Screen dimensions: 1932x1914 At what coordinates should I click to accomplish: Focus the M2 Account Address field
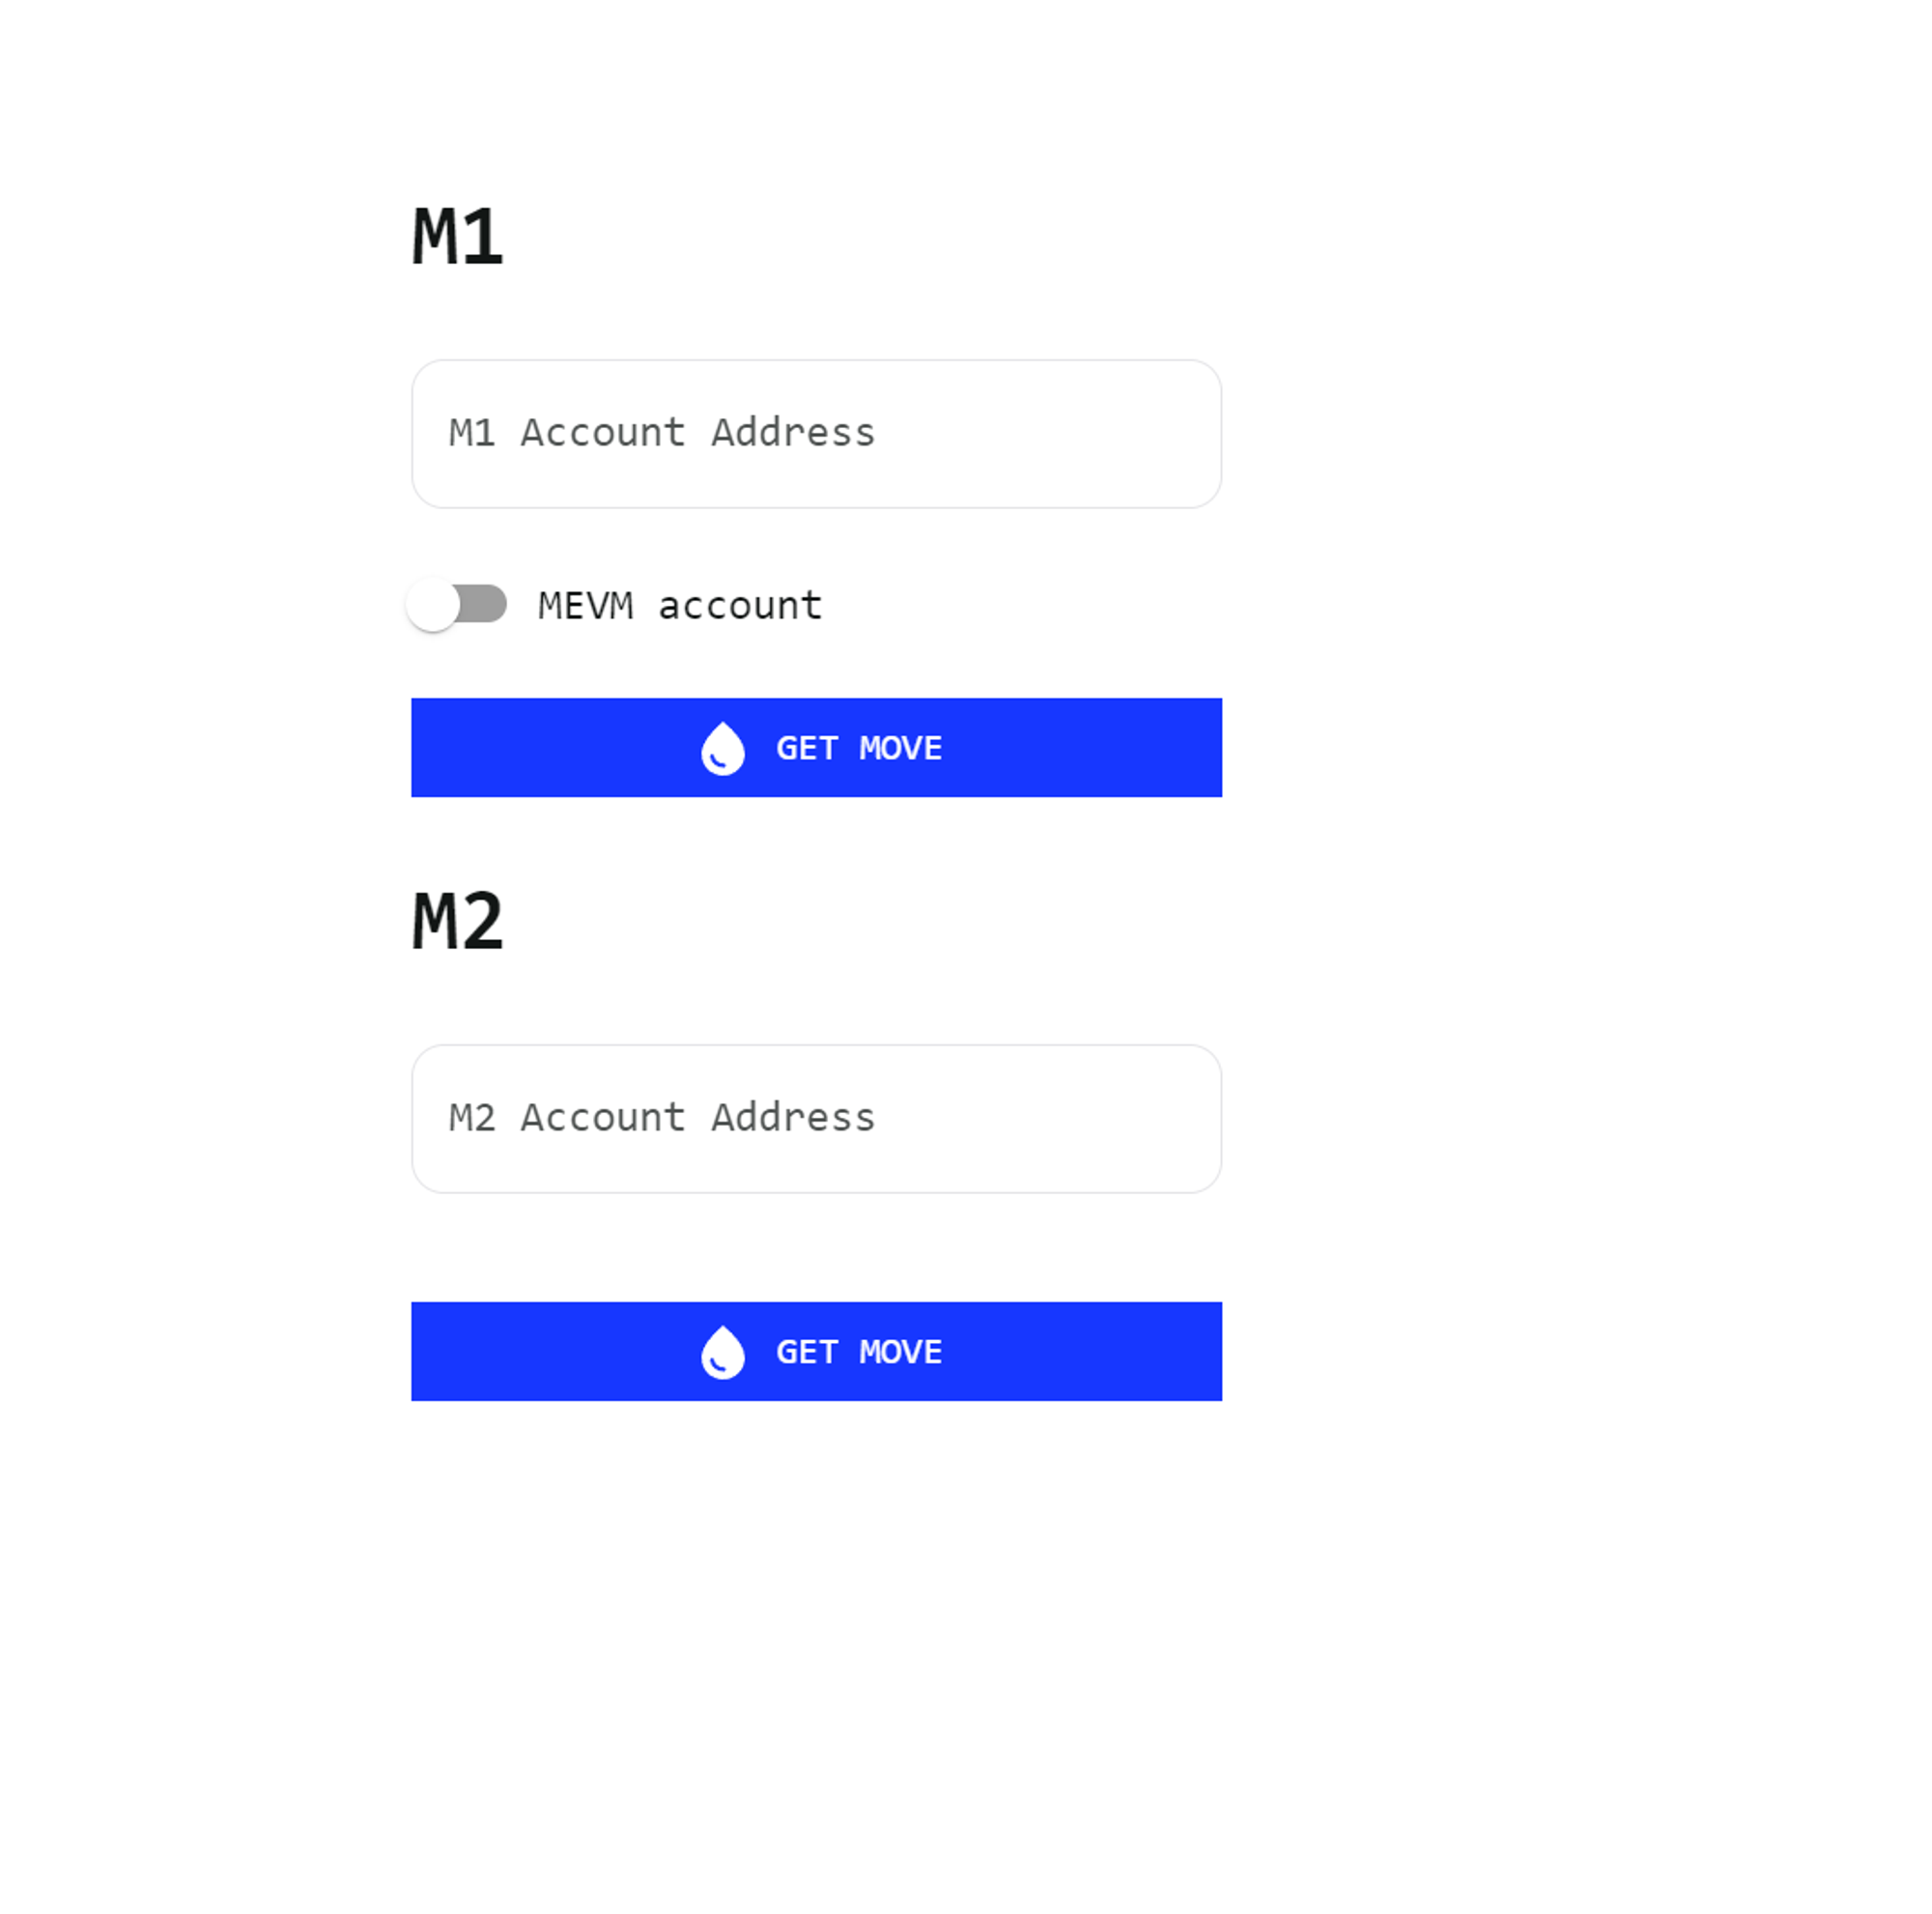point(816,1119)
